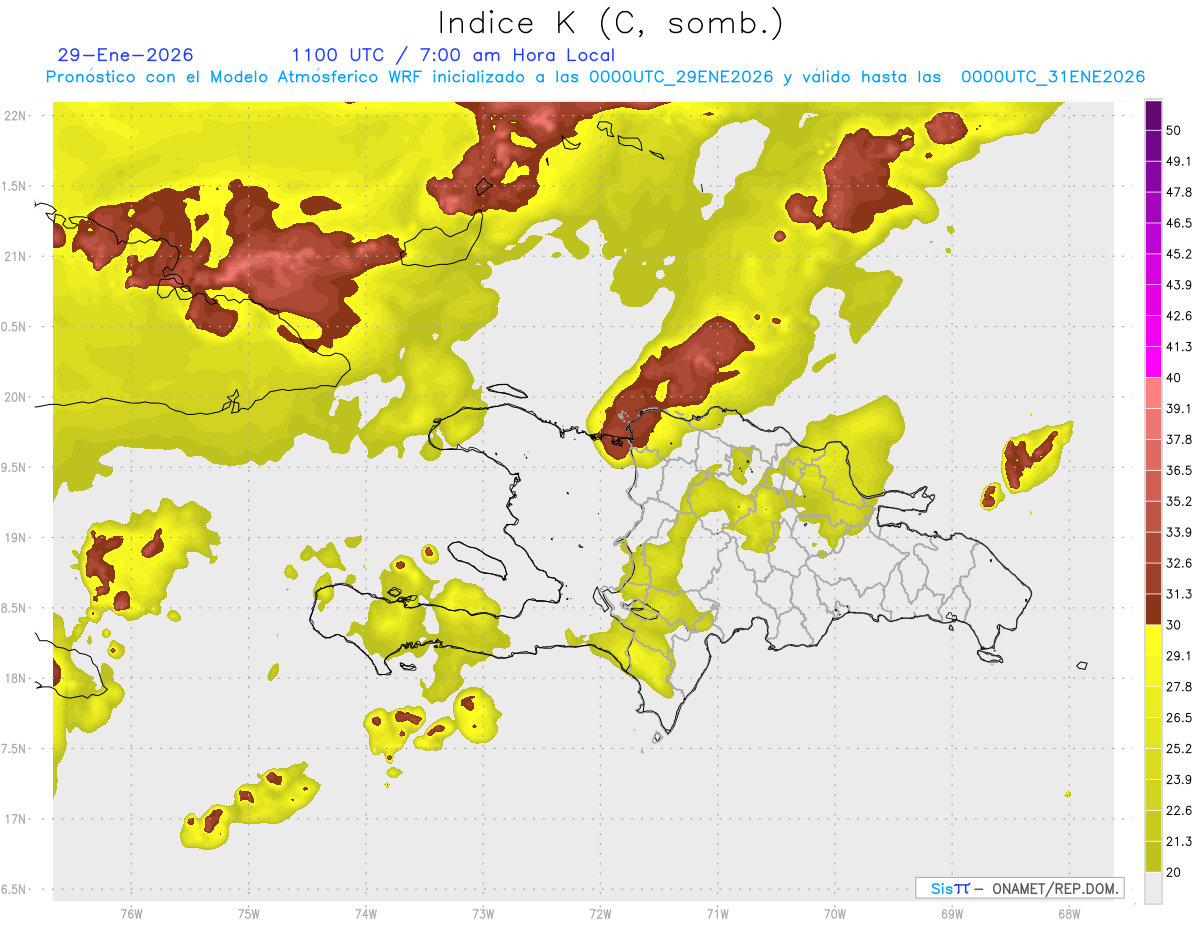This screenshot has width=1200, height=927.
Task: Click the colorbar value "45.2"
Action: [x=1179, y=254]
